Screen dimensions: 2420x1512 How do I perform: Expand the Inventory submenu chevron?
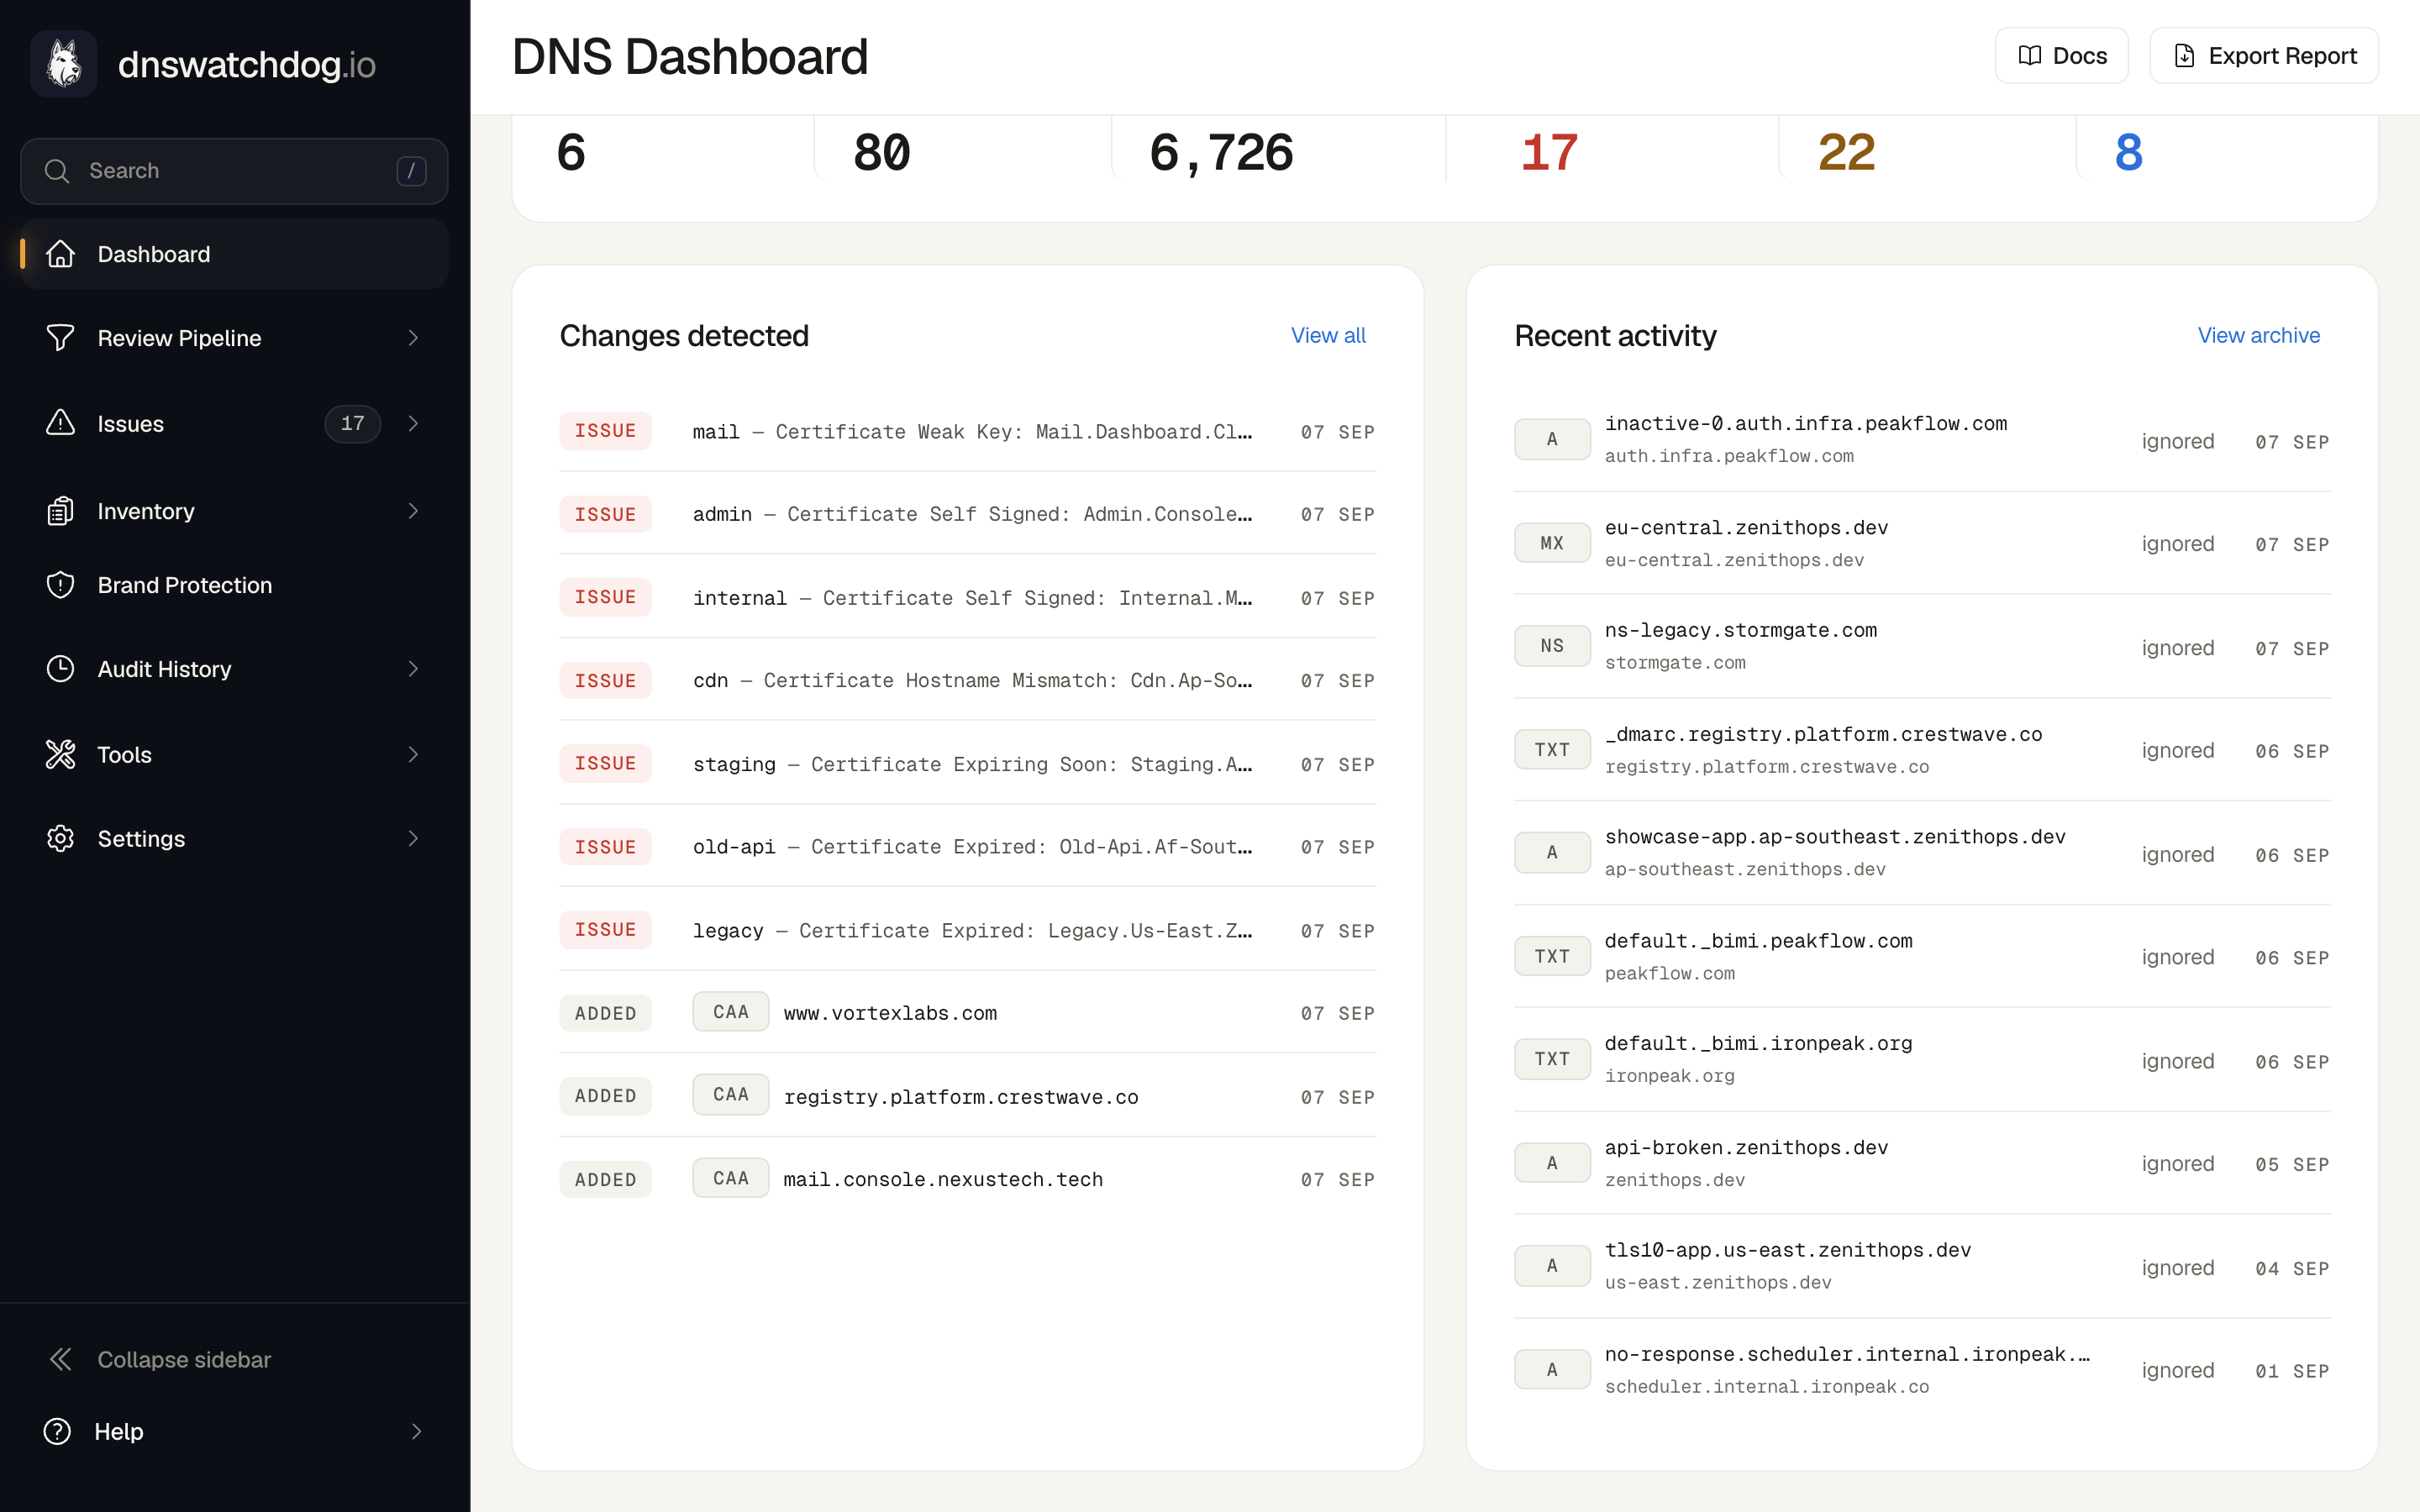[x=413, y=511]
